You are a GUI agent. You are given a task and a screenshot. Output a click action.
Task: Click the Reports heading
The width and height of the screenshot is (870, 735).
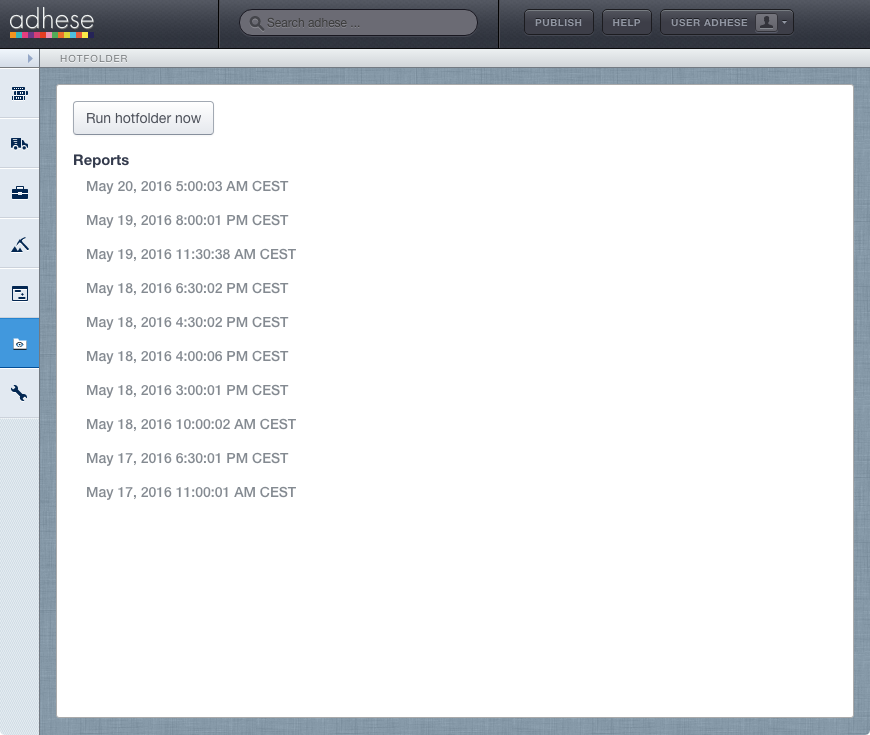pyautogui.click(x=101, y=160)
